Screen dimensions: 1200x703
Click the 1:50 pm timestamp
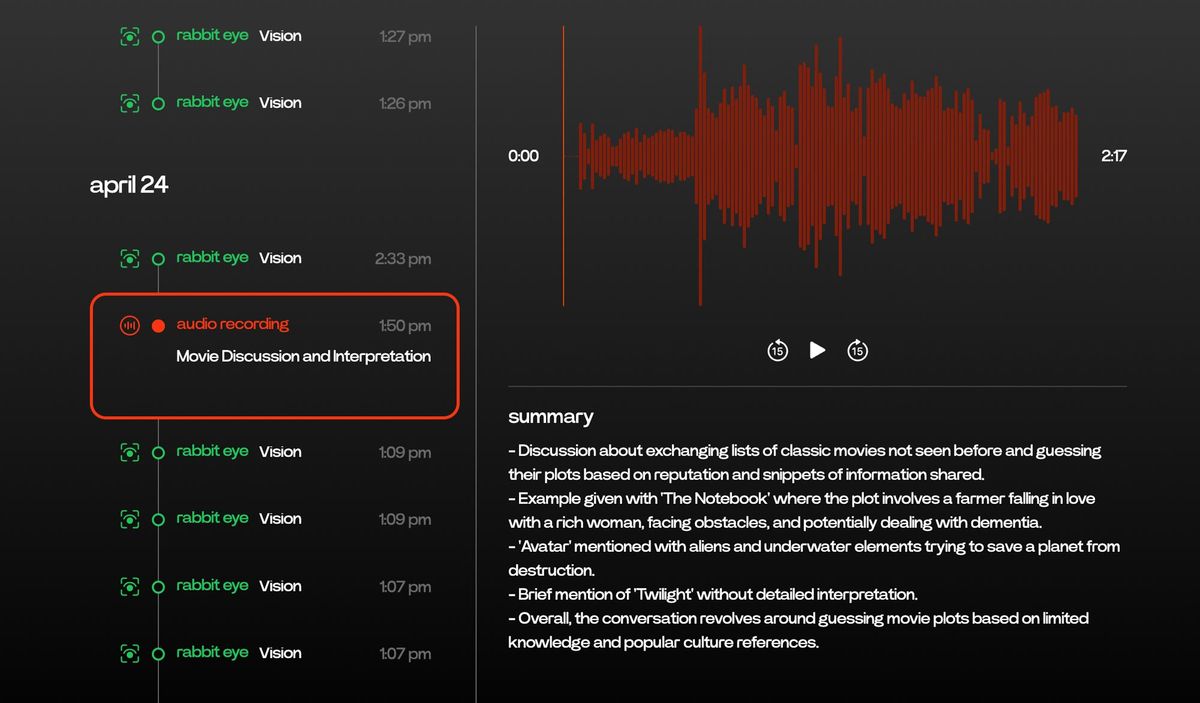point(405,325)
